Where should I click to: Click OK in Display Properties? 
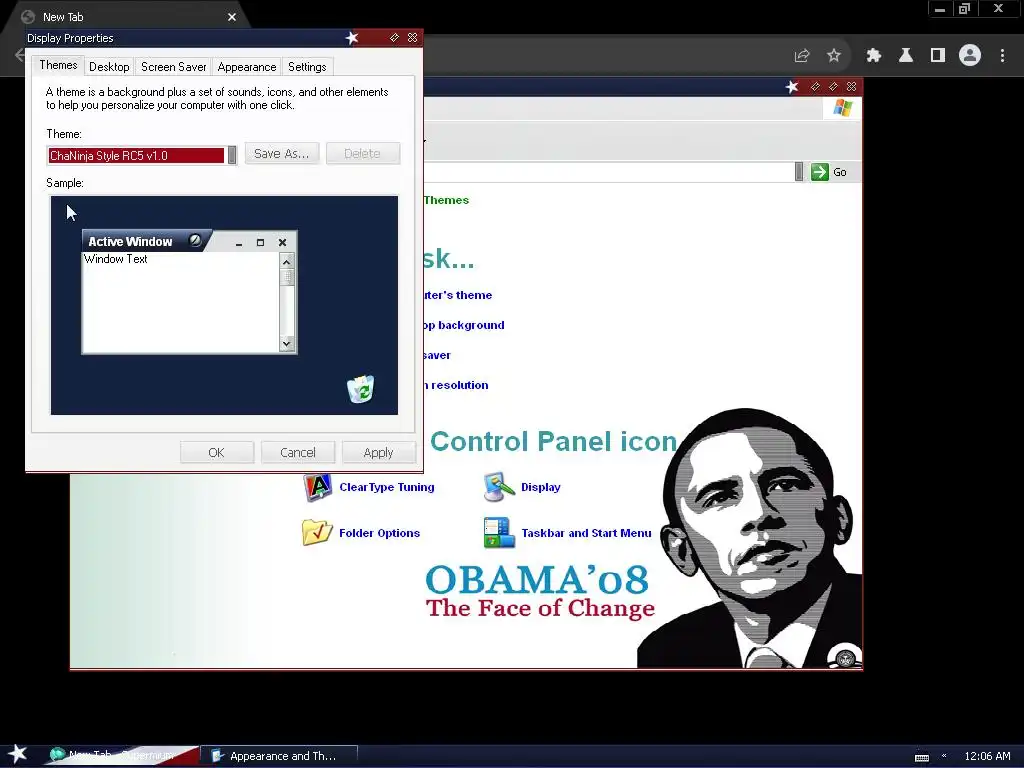pyautogui.click(x=216, y=453)
